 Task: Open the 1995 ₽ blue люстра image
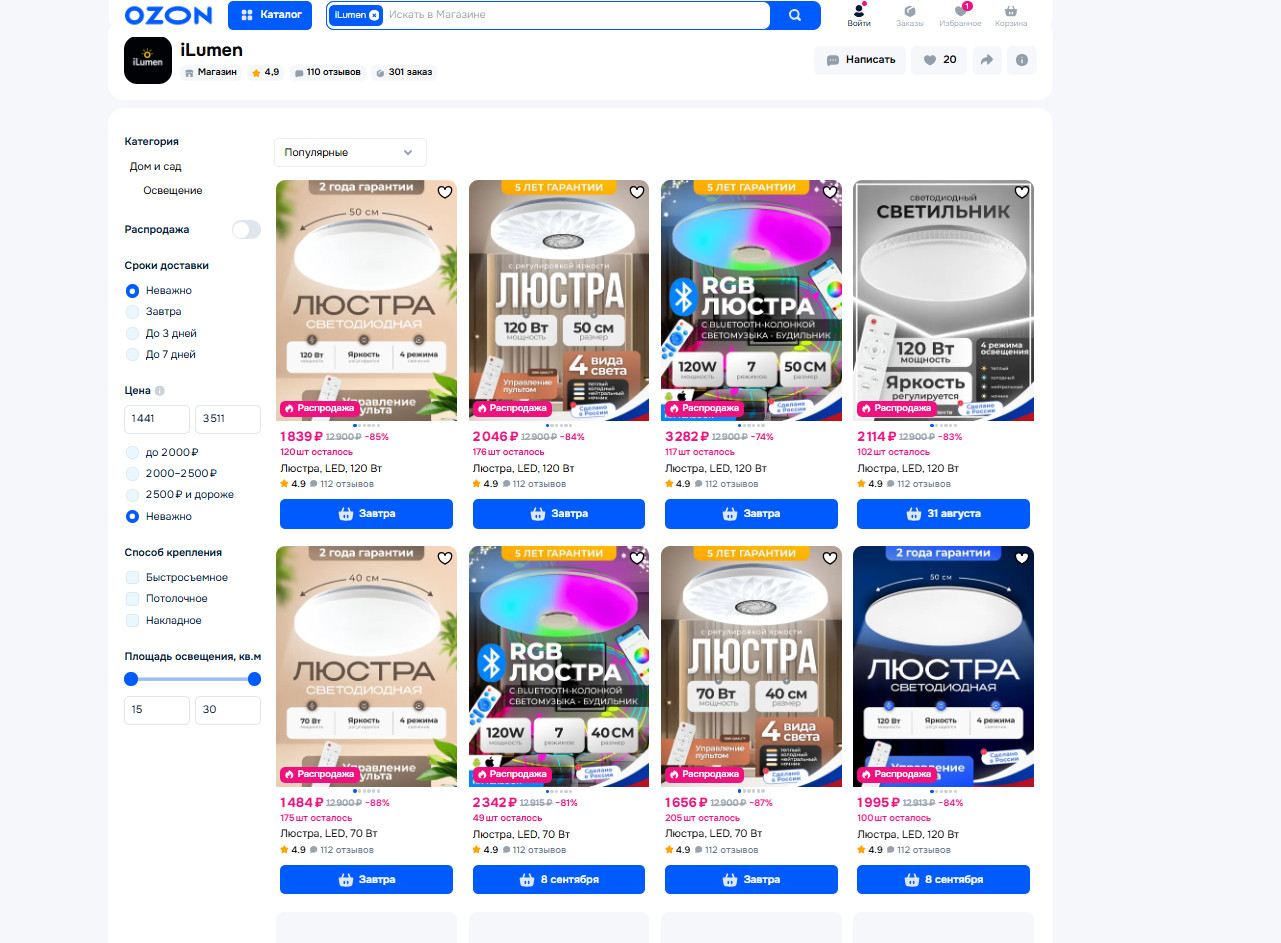[x=943, y=666]
